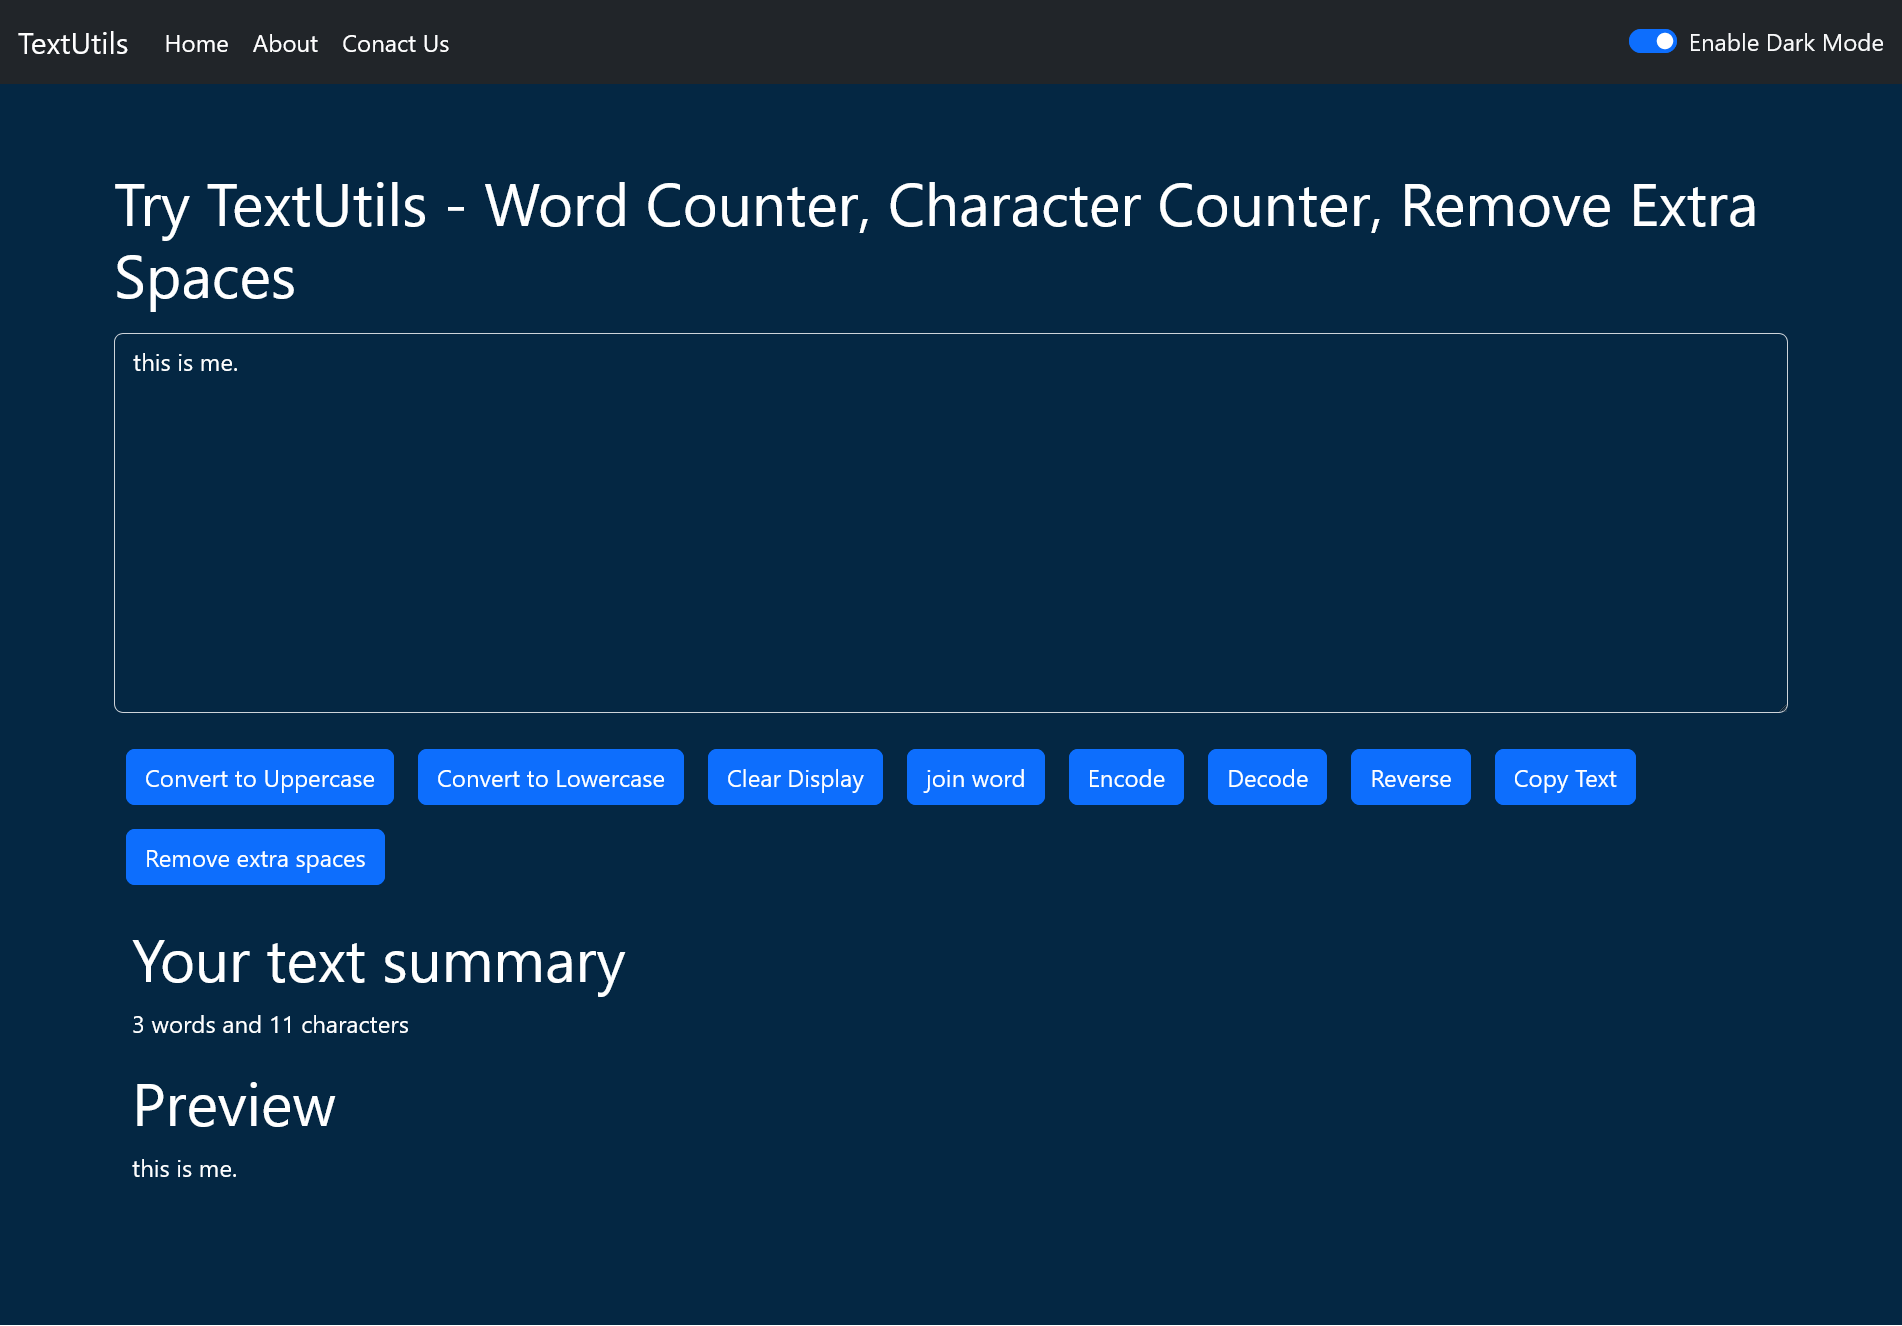Click the '3 words and 11 characters' text
Screen dimensions: 1902x1326
click(x=270, y=1025)
